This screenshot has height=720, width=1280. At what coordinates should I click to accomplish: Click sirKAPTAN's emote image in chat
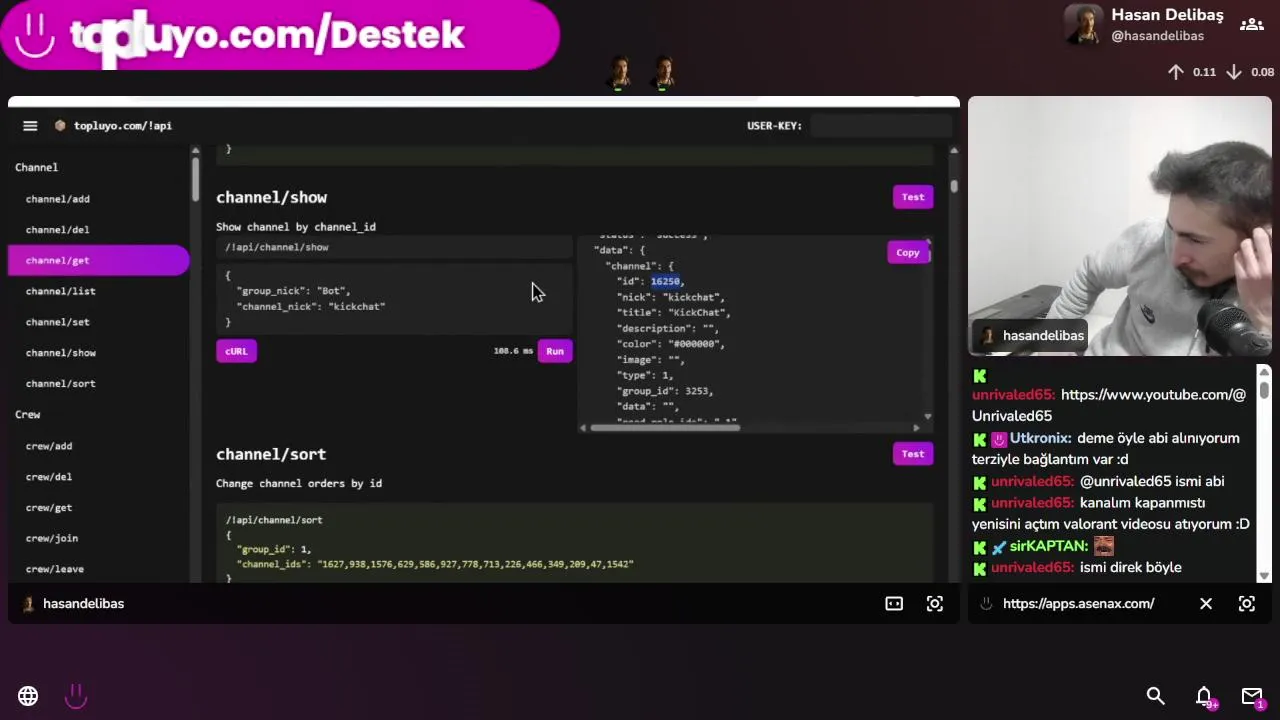[1103, 546]
